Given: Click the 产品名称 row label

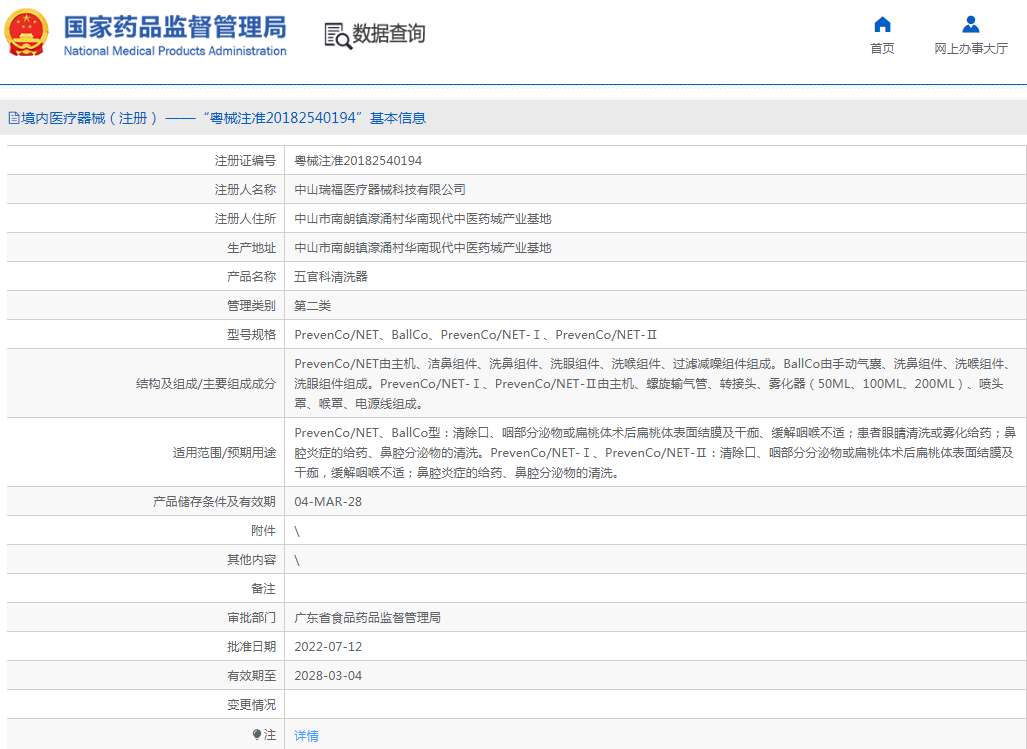Looking at the screenshot, I should click(252, 276).
